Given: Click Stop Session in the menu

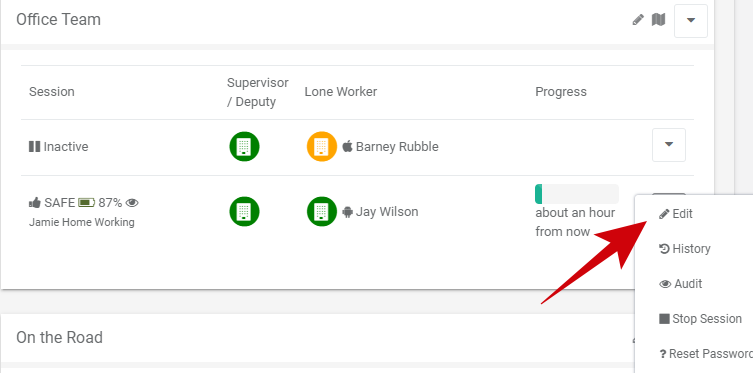Looking at the screenshot, I should (700, 319).
